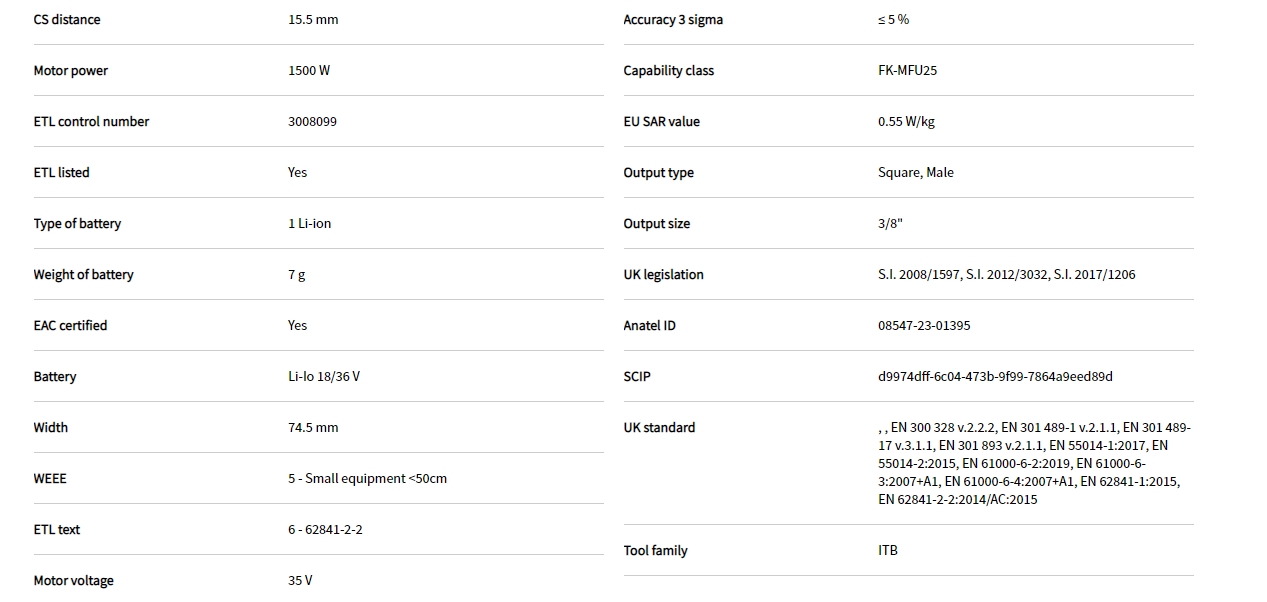This screenshot has width=1267, height=602.
Task: Click the Type of battery label
Action: 77,224
